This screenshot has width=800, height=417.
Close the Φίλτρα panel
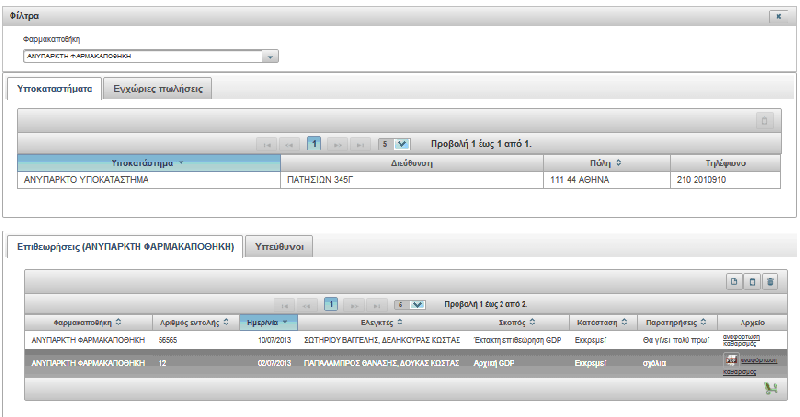pos(779,16)
